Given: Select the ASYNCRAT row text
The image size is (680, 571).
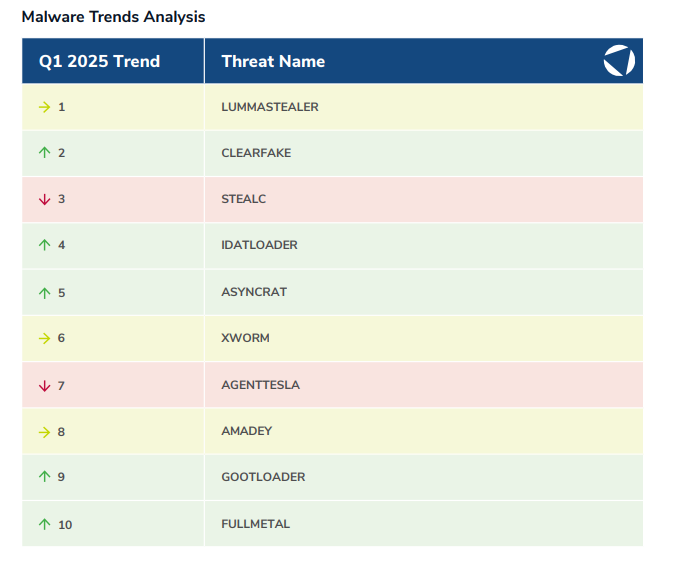Looking at the screenshot, I should 254,292.
